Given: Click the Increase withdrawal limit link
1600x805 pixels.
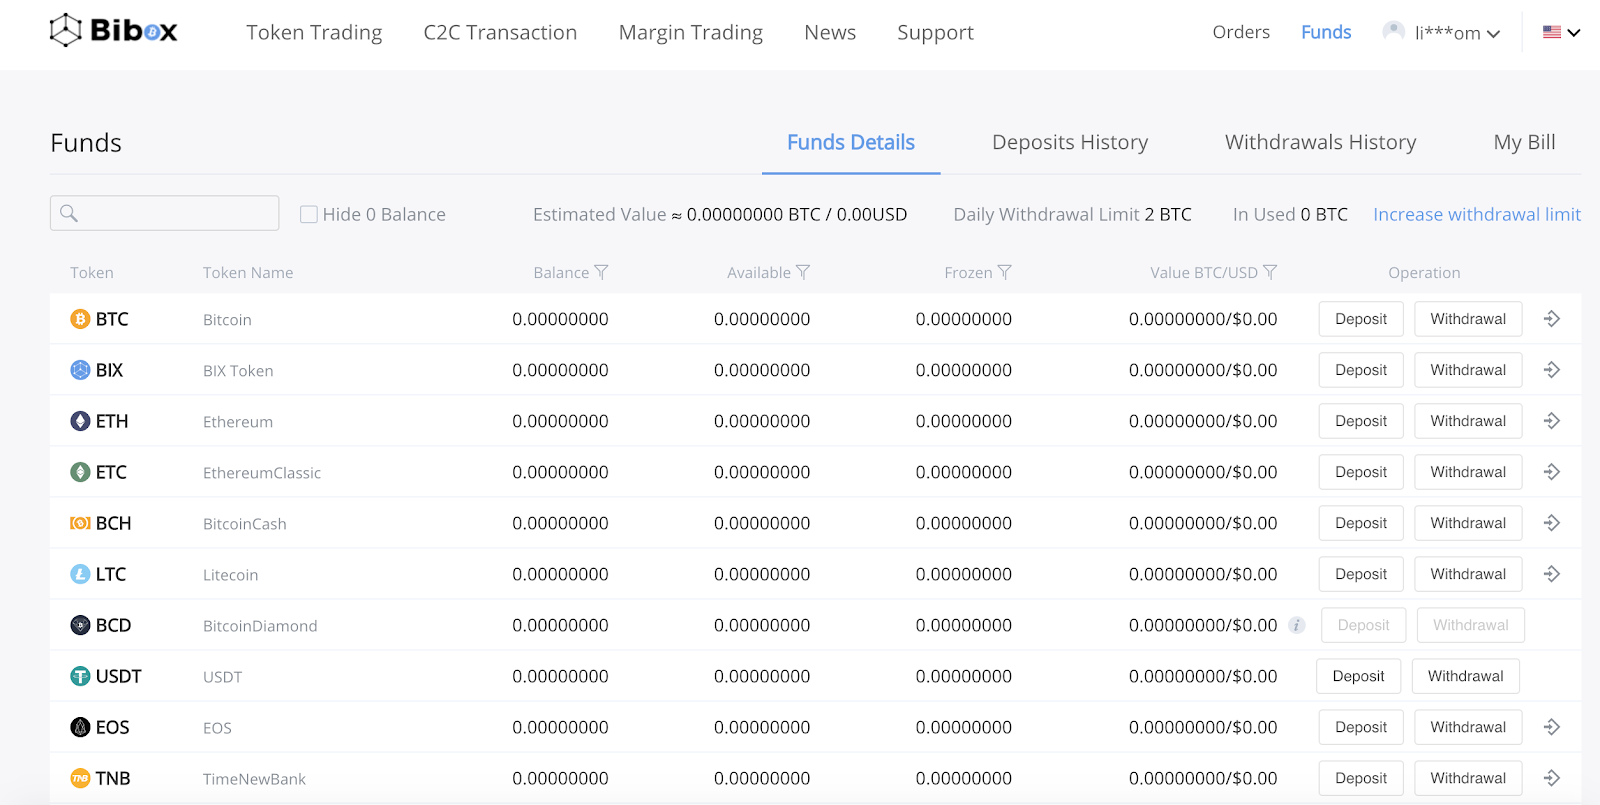Looking at the screenshot, I should [1477, 214].
